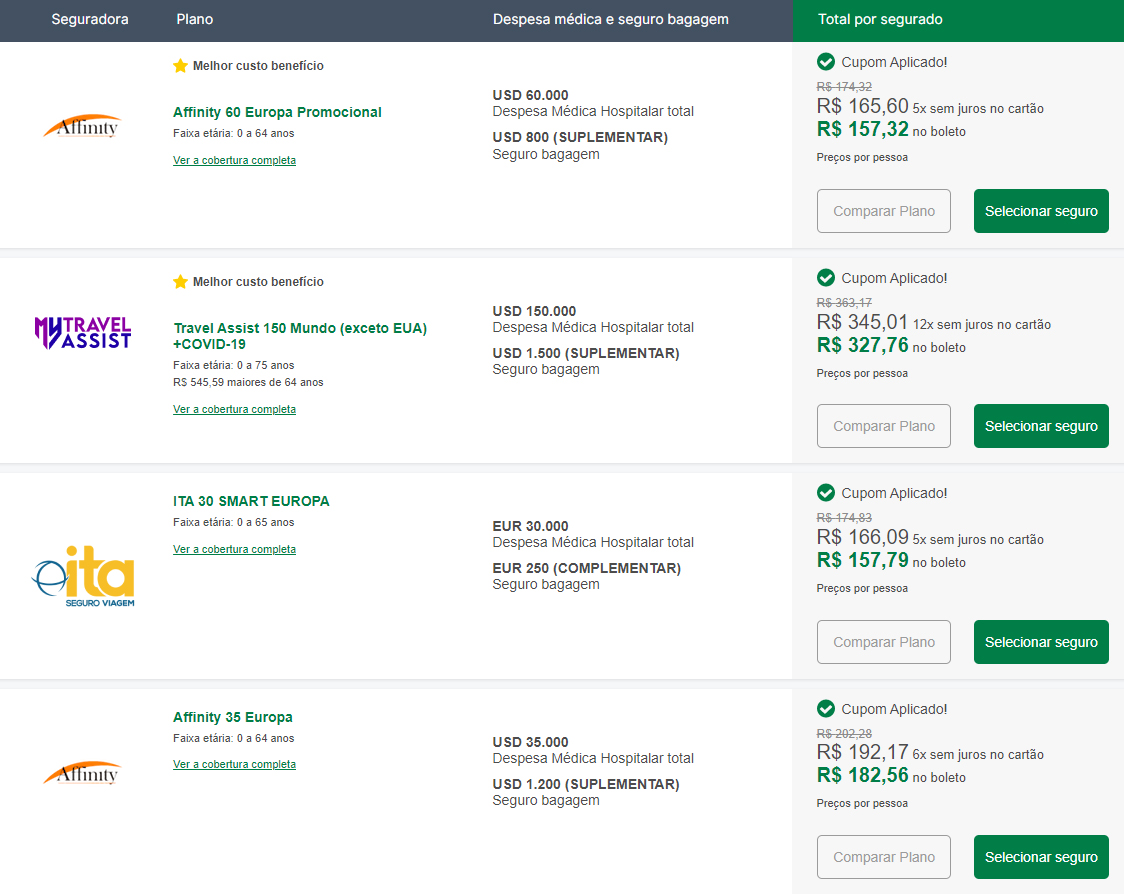The image size is (1124, 894).
Task: Click the Affinity logo beside Affinity 35 Europa
Action: tap(82, 773)
